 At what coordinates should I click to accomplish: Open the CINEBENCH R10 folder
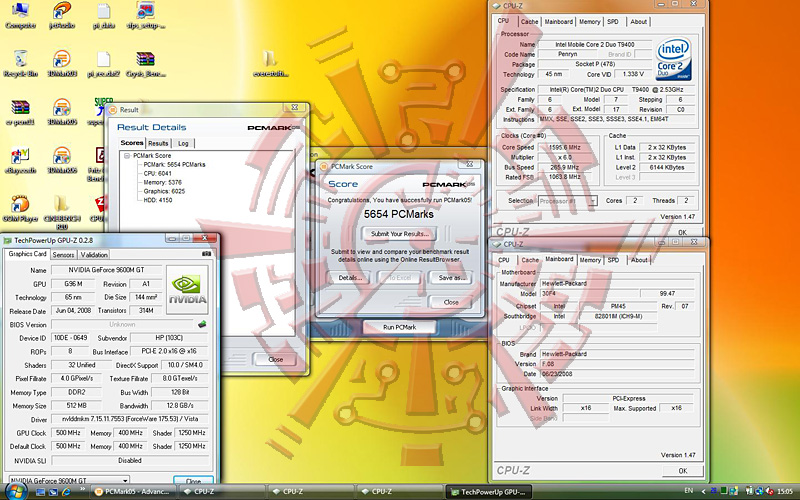(62, 212)
